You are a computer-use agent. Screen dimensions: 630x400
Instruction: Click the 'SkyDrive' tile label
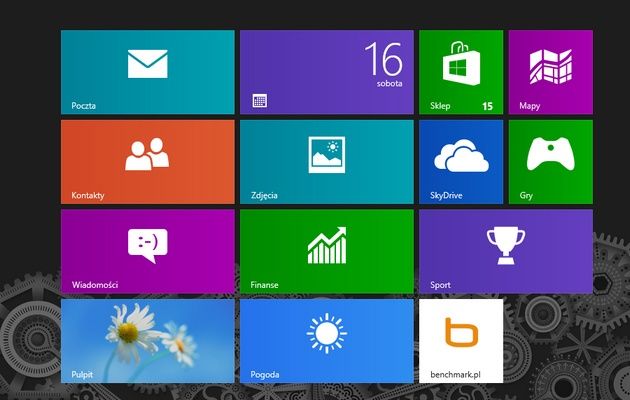(446, 196)
